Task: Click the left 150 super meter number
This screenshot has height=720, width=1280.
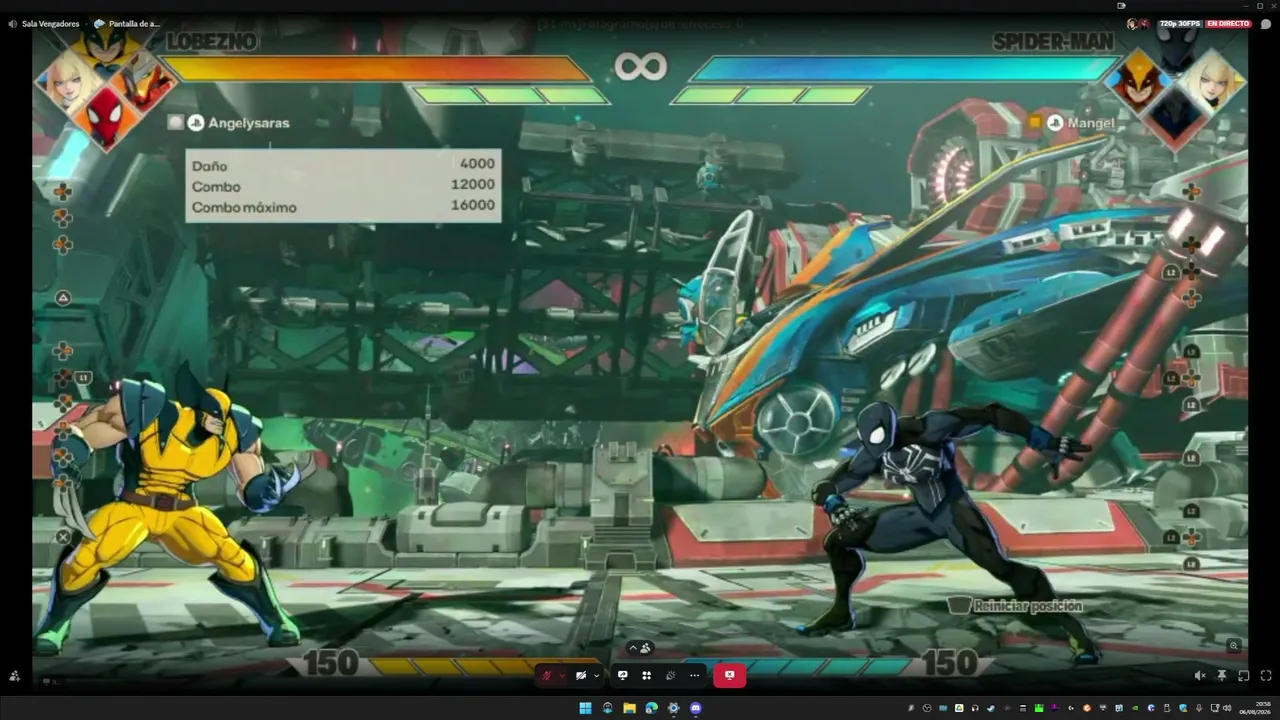Action: 331,662
